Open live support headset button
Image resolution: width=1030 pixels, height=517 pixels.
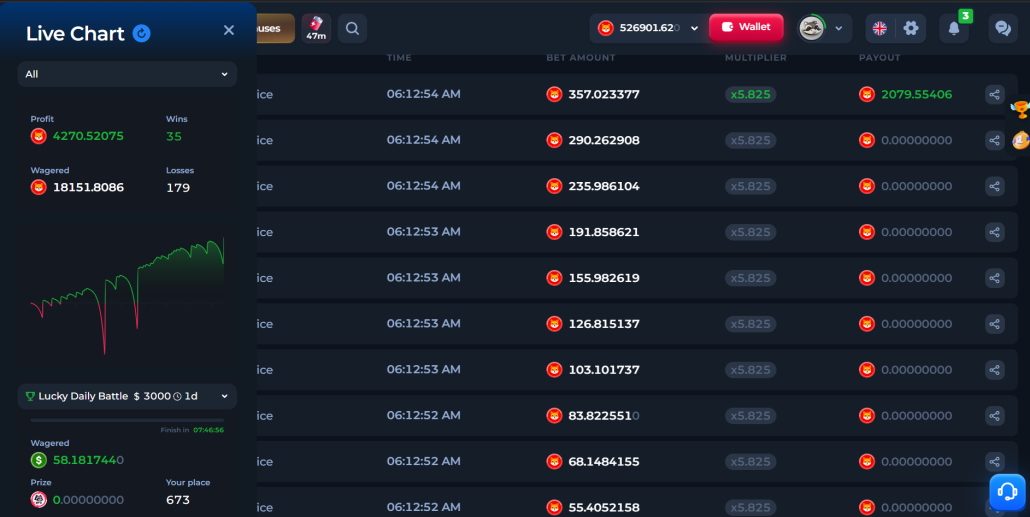[1007, 491]
